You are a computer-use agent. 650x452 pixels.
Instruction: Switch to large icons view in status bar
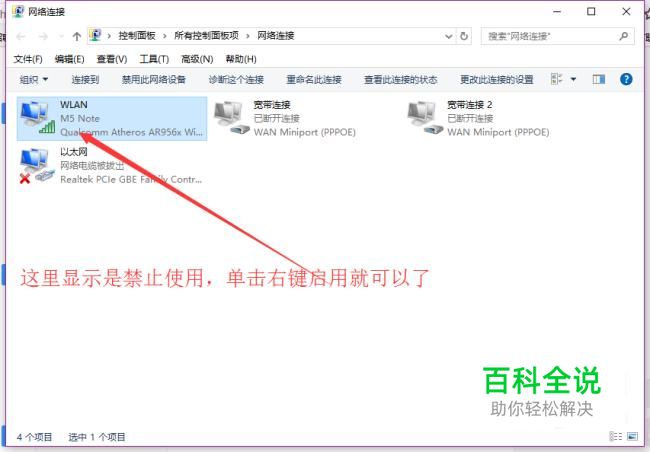pos(632,436)
